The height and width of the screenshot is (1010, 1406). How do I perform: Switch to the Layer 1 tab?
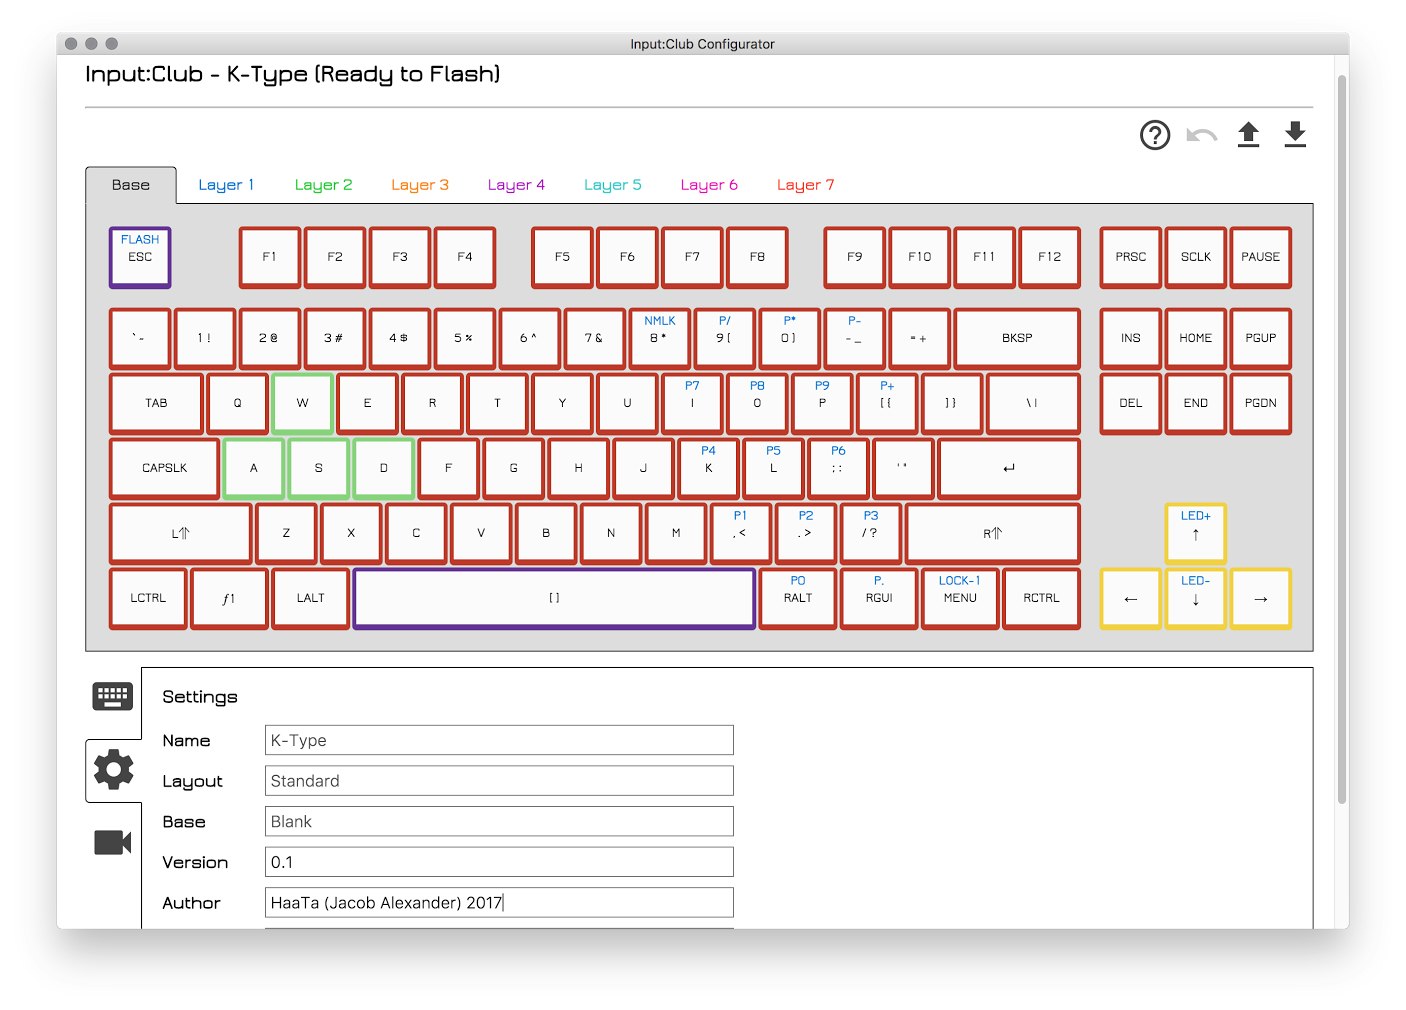(226, 185)
